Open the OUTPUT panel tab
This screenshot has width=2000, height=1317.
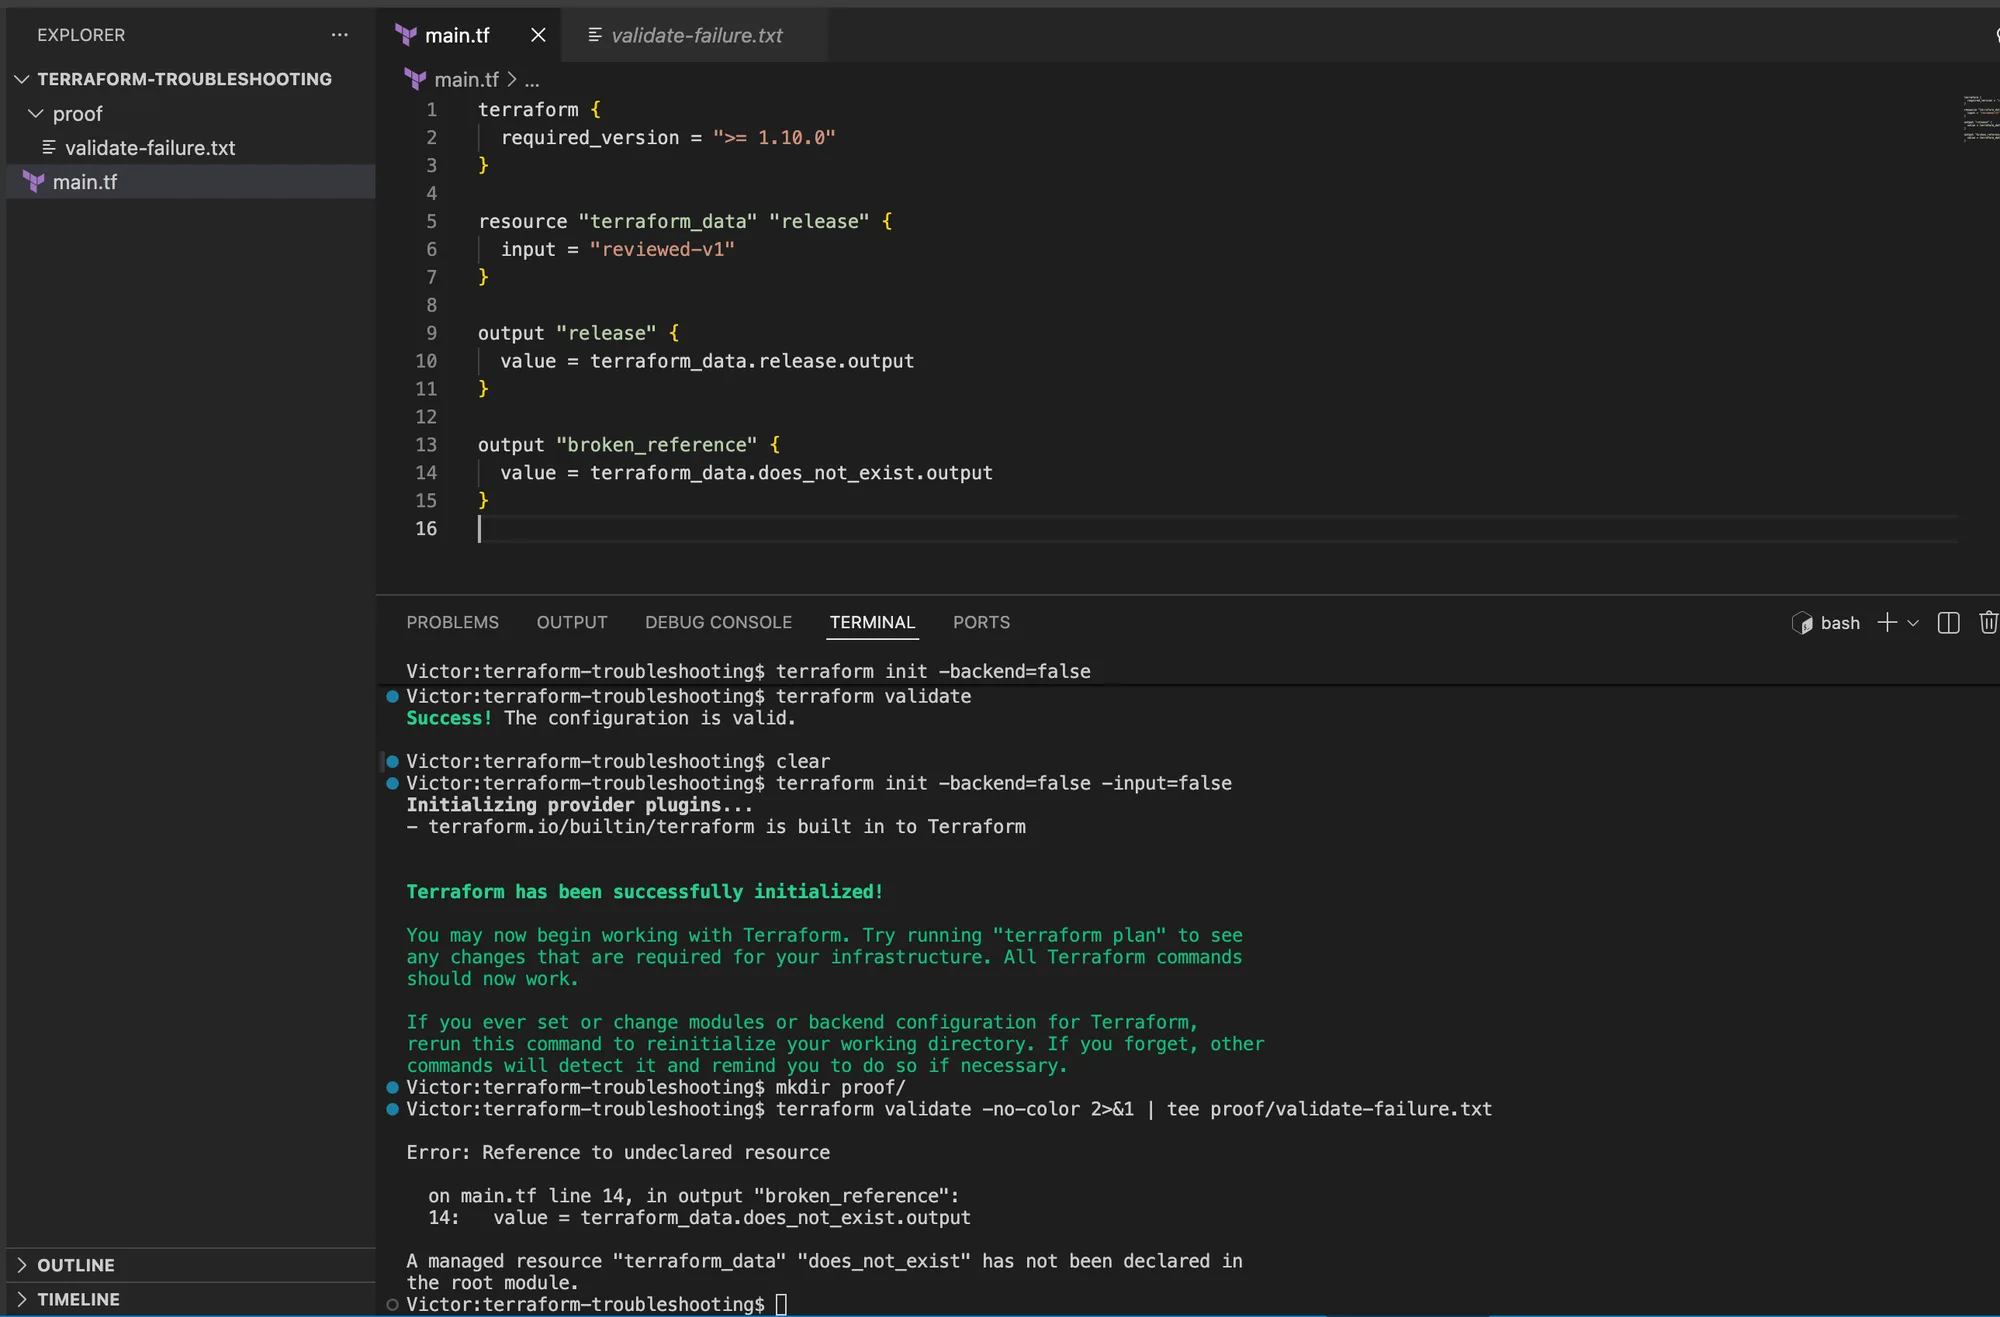click(x=572, y=622)
